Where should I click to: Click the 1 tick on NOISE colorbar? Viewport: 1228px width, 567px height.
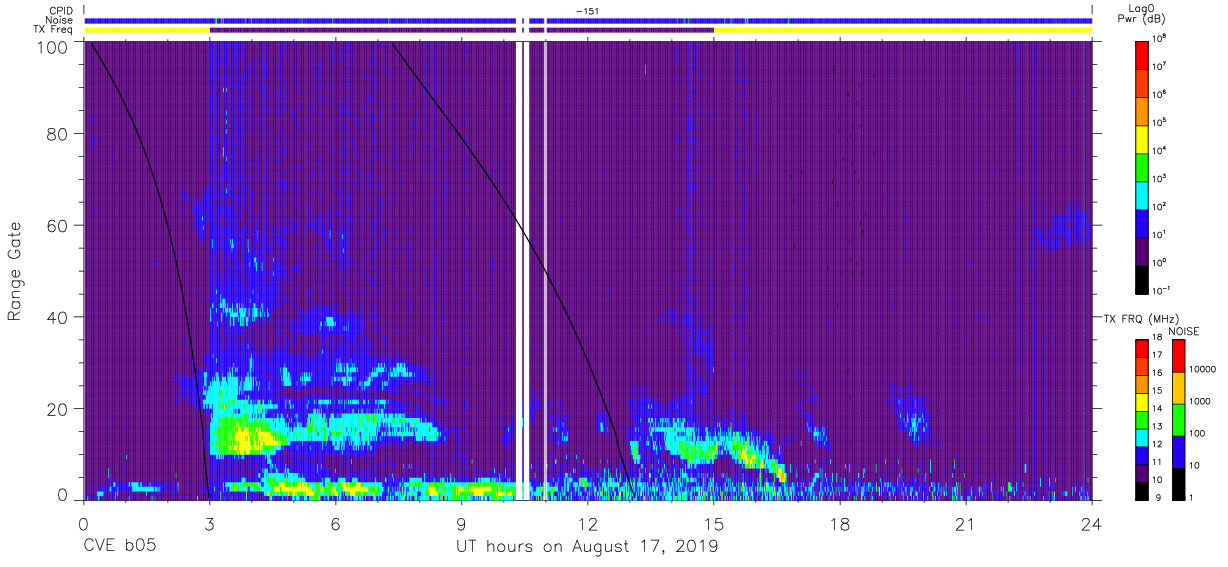1190,497
